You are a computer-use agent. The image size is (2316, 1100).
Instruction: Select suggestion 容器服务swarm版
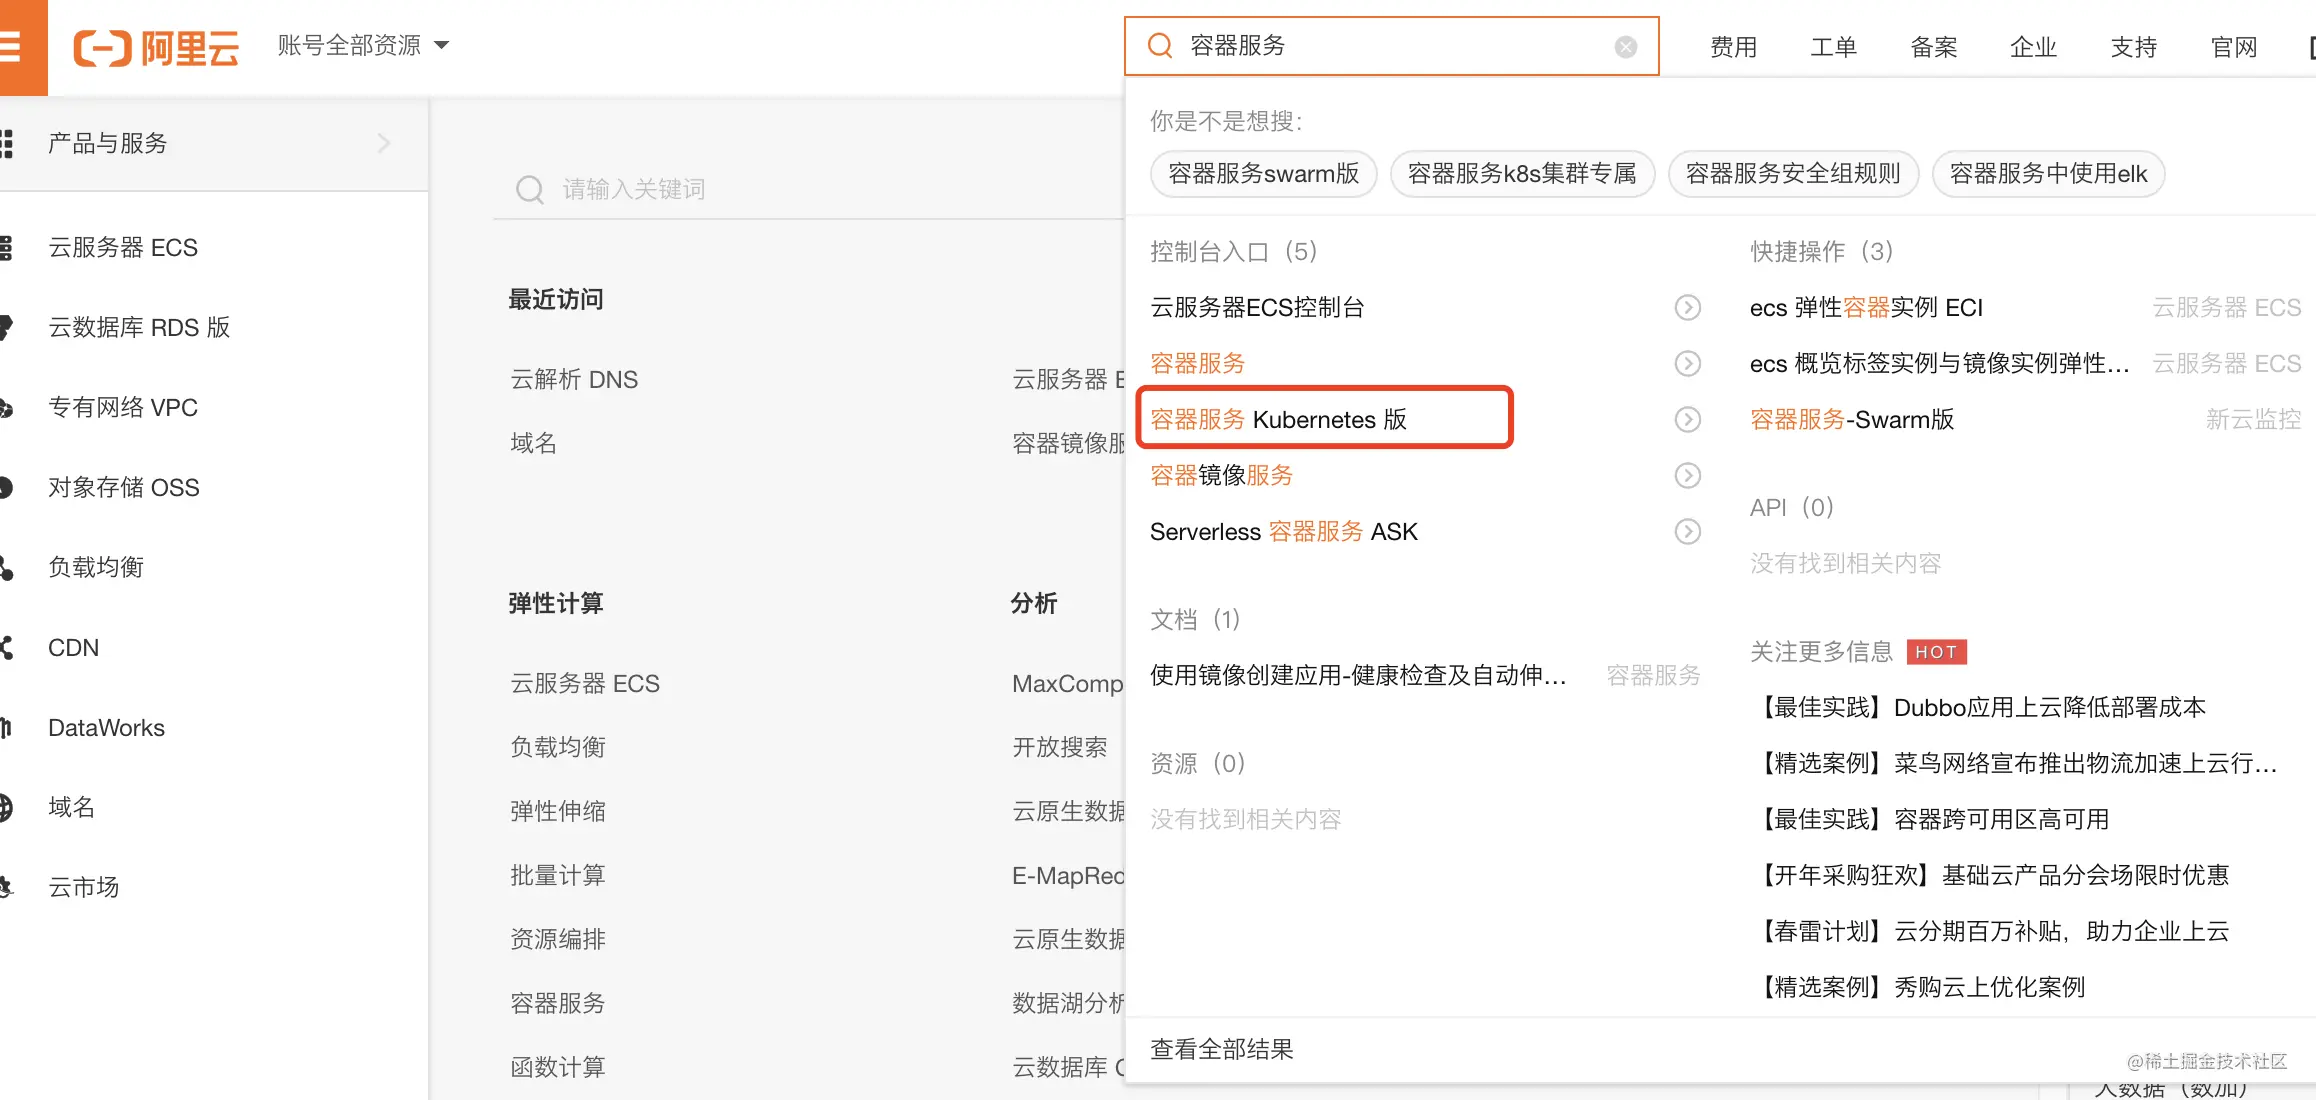pos(1264,174)
